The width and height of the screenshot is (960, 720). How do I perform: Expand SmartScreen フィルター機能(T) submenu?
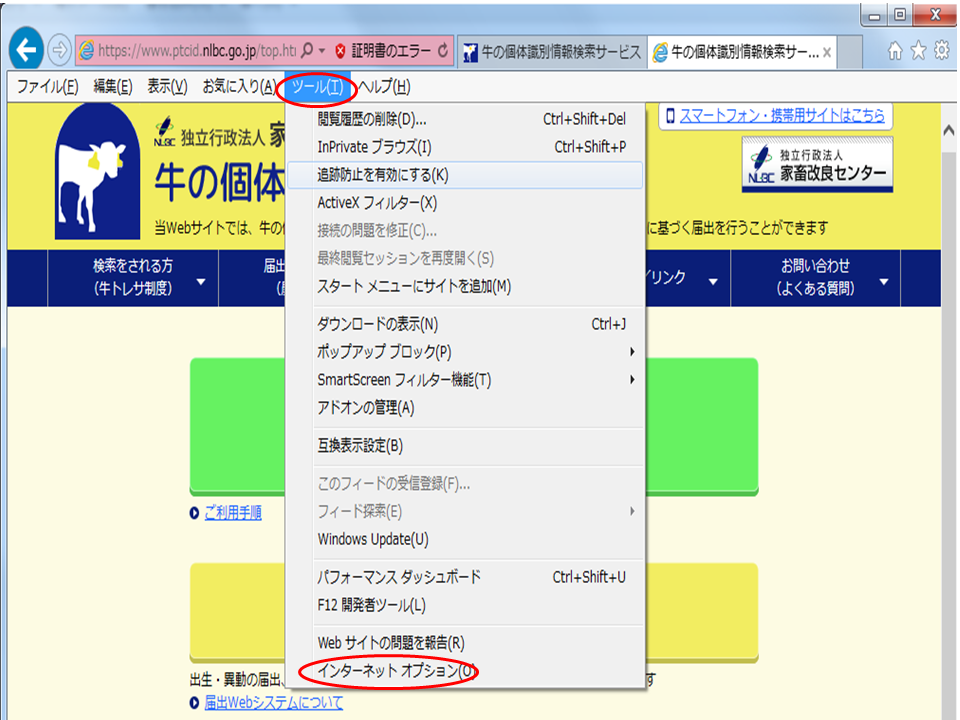tap(465, 380)
